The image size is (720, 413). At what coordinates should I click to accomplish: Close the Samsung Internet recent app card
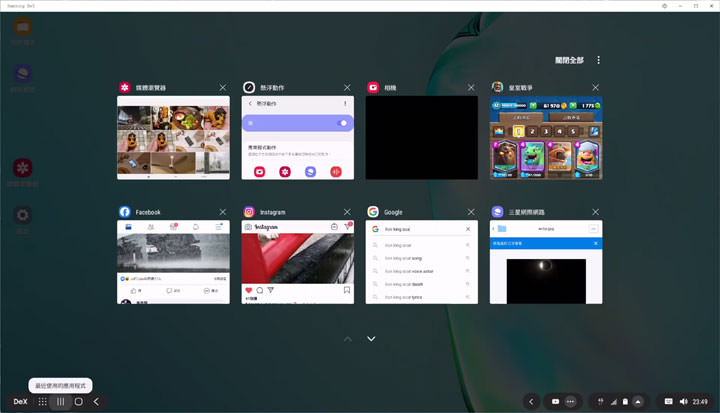coord(596,212)
